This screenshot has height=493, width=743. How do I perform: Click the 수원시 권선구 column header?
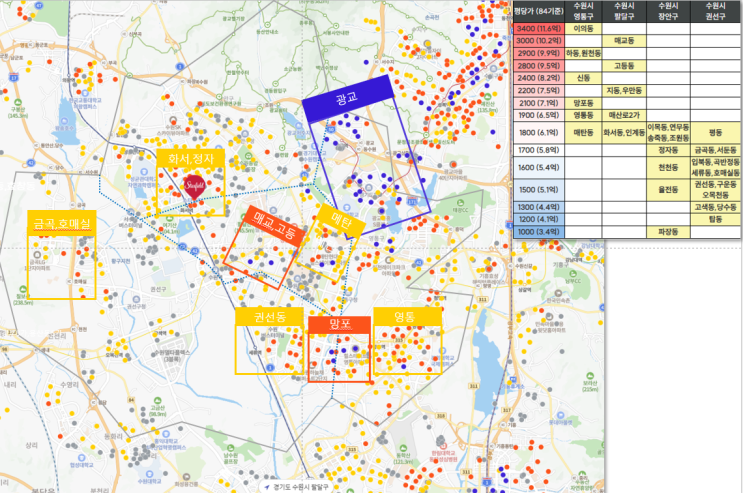[x=716, y=11]
